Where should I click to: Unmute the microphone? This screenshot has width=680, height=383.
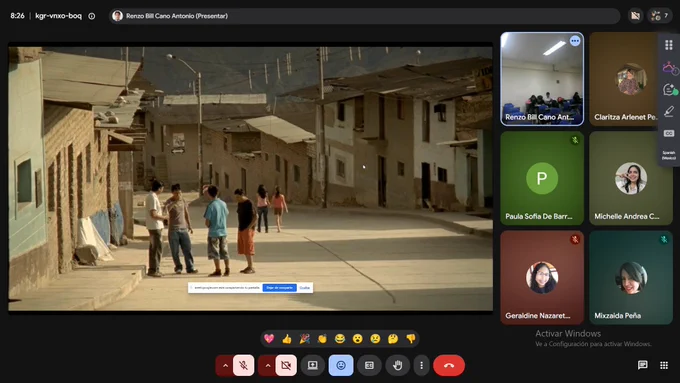coord(244,366)
